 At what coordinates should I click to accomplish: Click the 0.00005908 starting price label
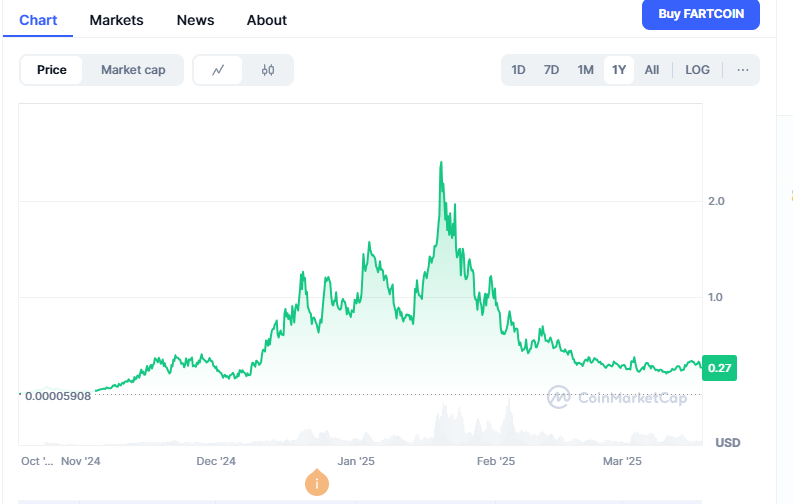click(x=58, y=396)
